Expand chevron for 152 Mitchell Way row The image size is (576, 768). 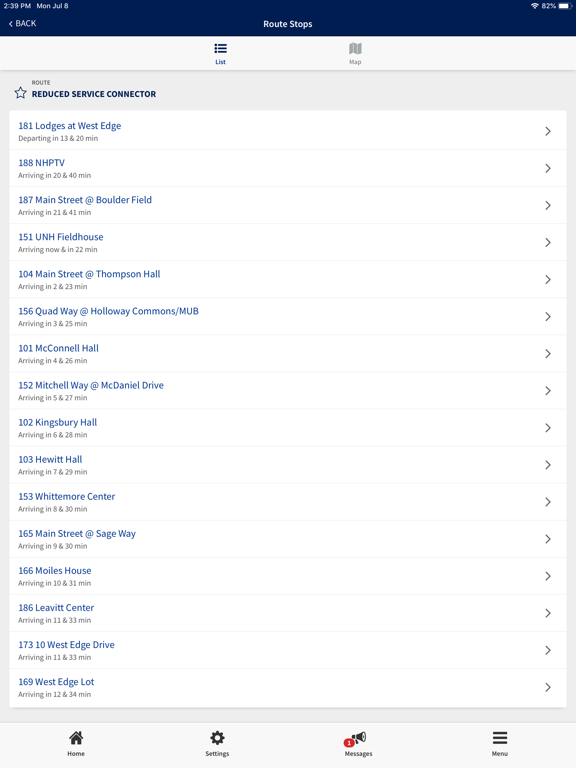pos(548,391)
